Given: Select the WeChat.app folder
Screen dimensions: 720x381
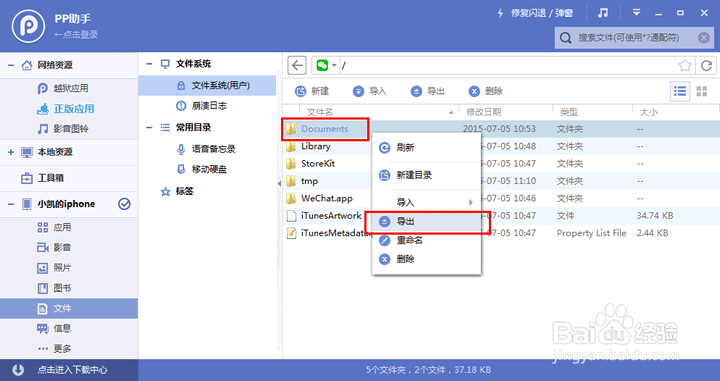Looking at the screenshot, I should (x=326, y=199).
